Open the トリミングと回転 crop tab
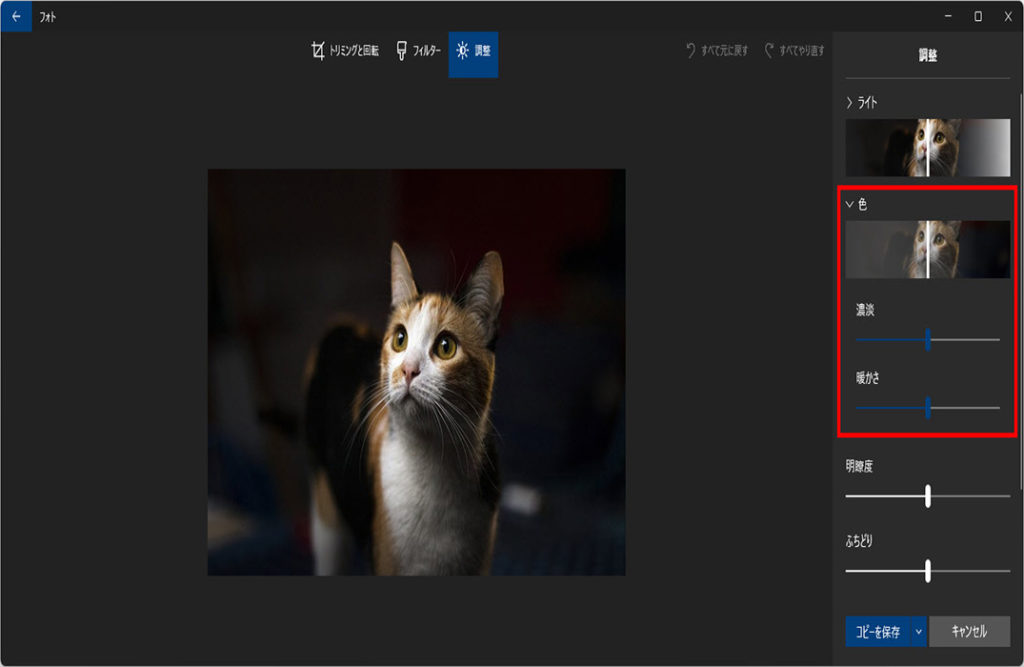1024x667 pixels. (x=345, y=51)
